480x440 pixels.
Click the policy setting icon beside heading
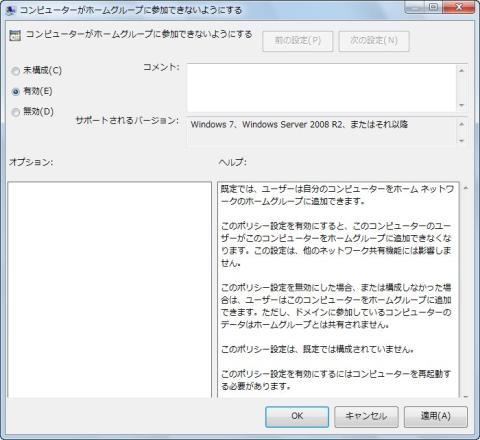click(x=15, y=35)
